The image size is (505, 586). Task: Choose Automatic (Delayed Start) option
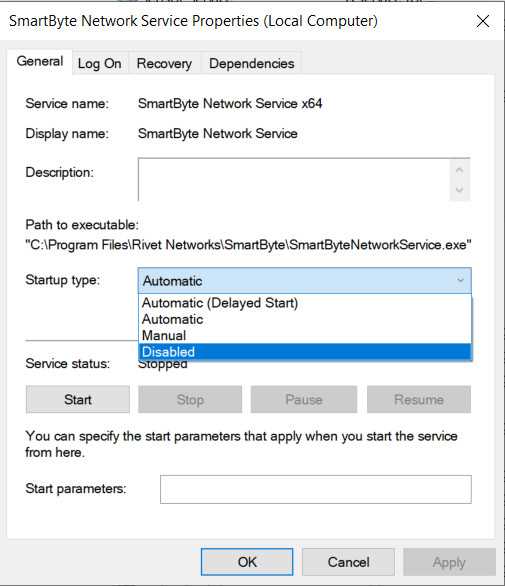[x=305, y=302]
